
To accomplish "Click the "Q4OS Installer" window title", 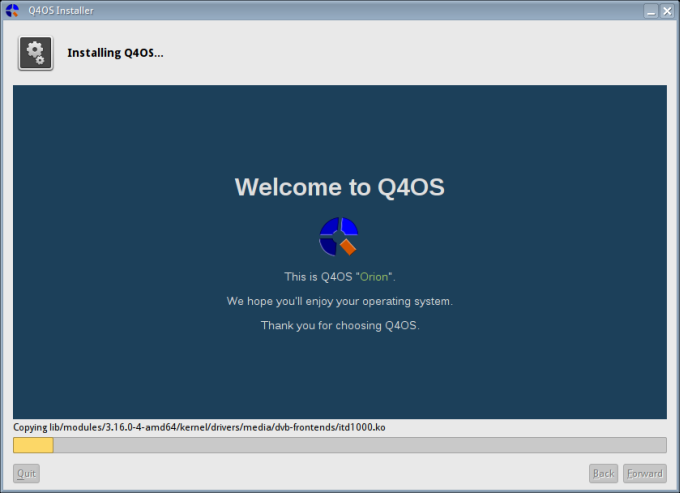I will (61, 11).
